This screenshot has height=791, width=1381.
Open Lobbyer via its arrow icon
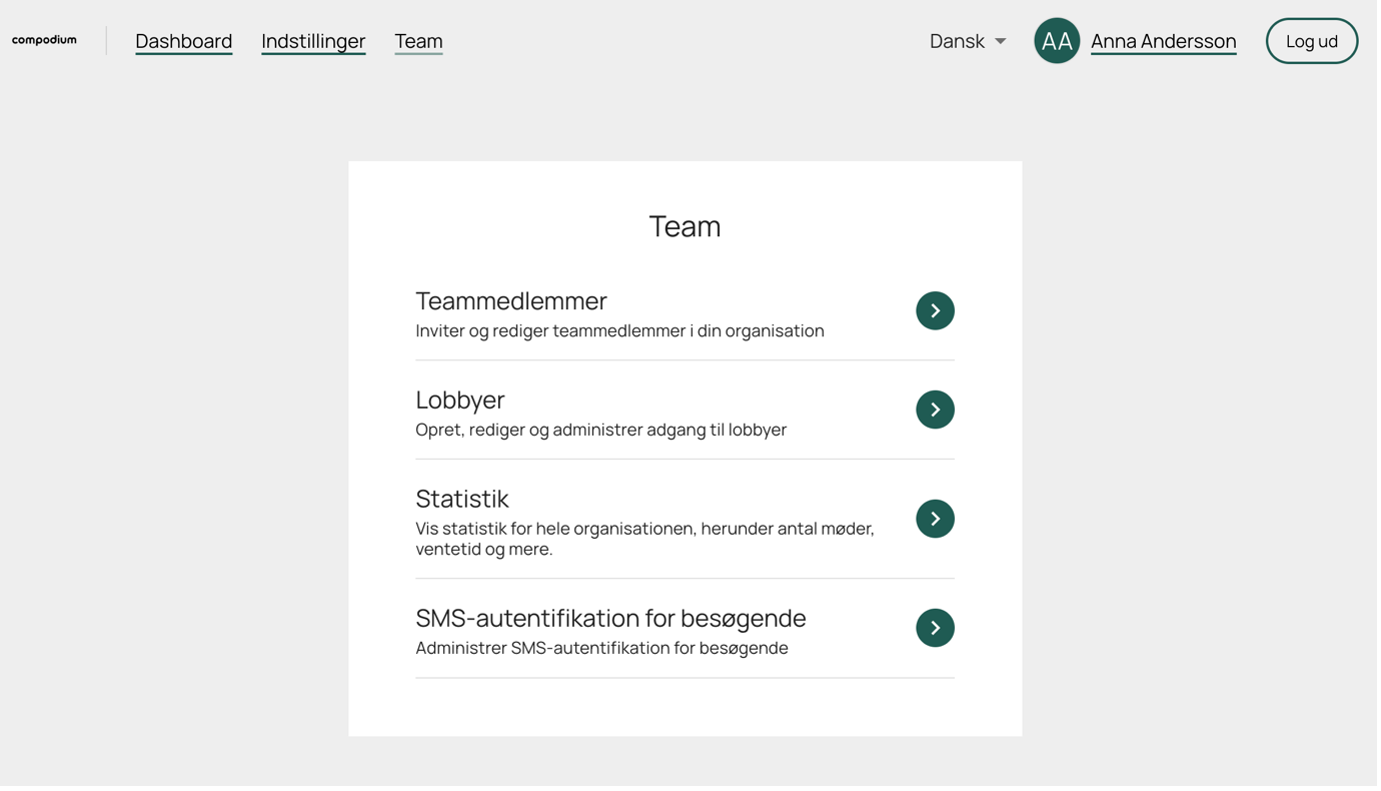tap(937, 411)
